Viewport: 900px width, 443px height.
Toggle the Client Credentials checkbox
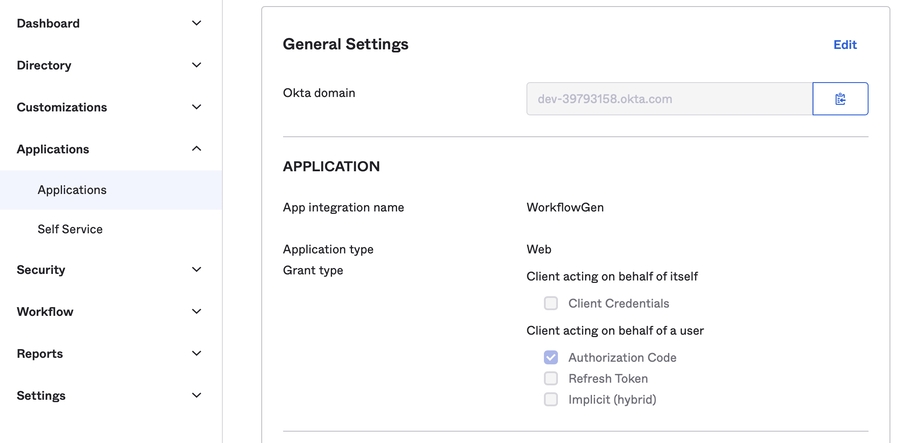[551, 303]
